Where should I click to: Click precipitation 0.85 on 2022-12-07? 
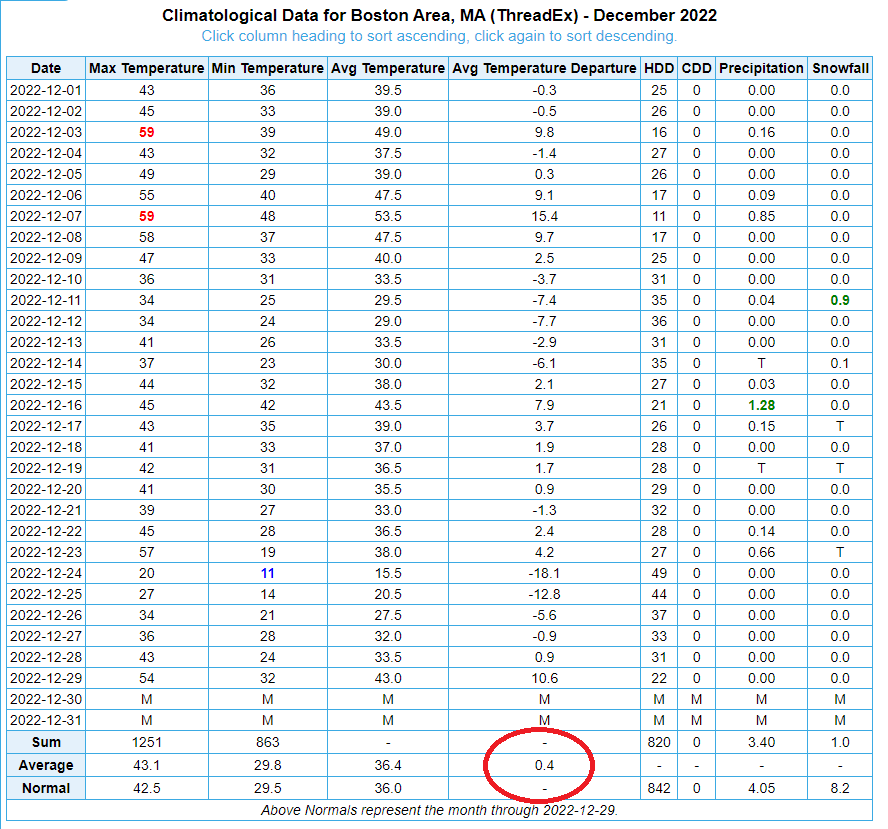(761, 216)
